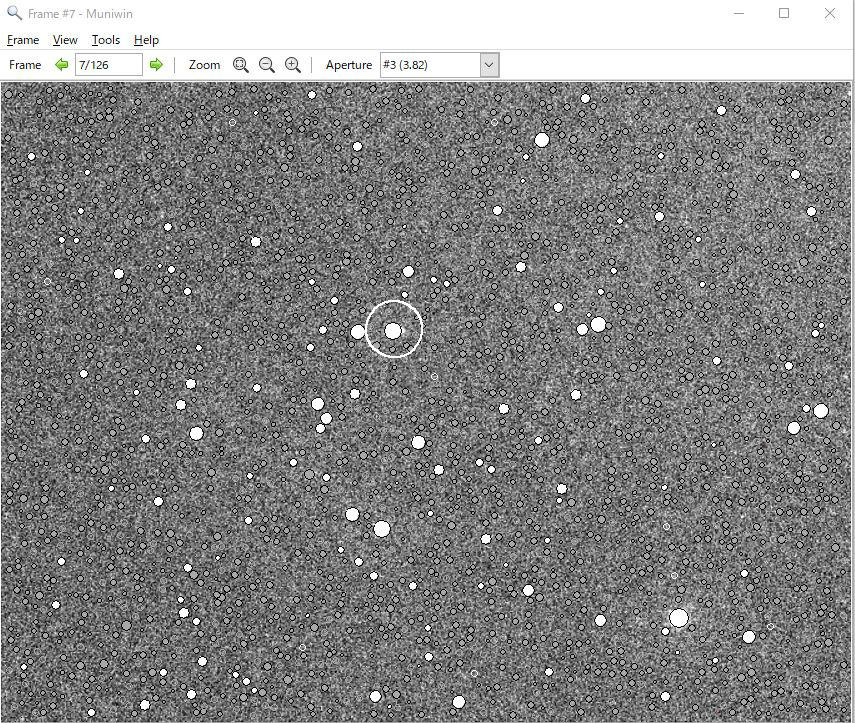This screenshot has width=855, height=723.
Task: Maximize the Muniwin frame window
Action: (x=784, y=13)
